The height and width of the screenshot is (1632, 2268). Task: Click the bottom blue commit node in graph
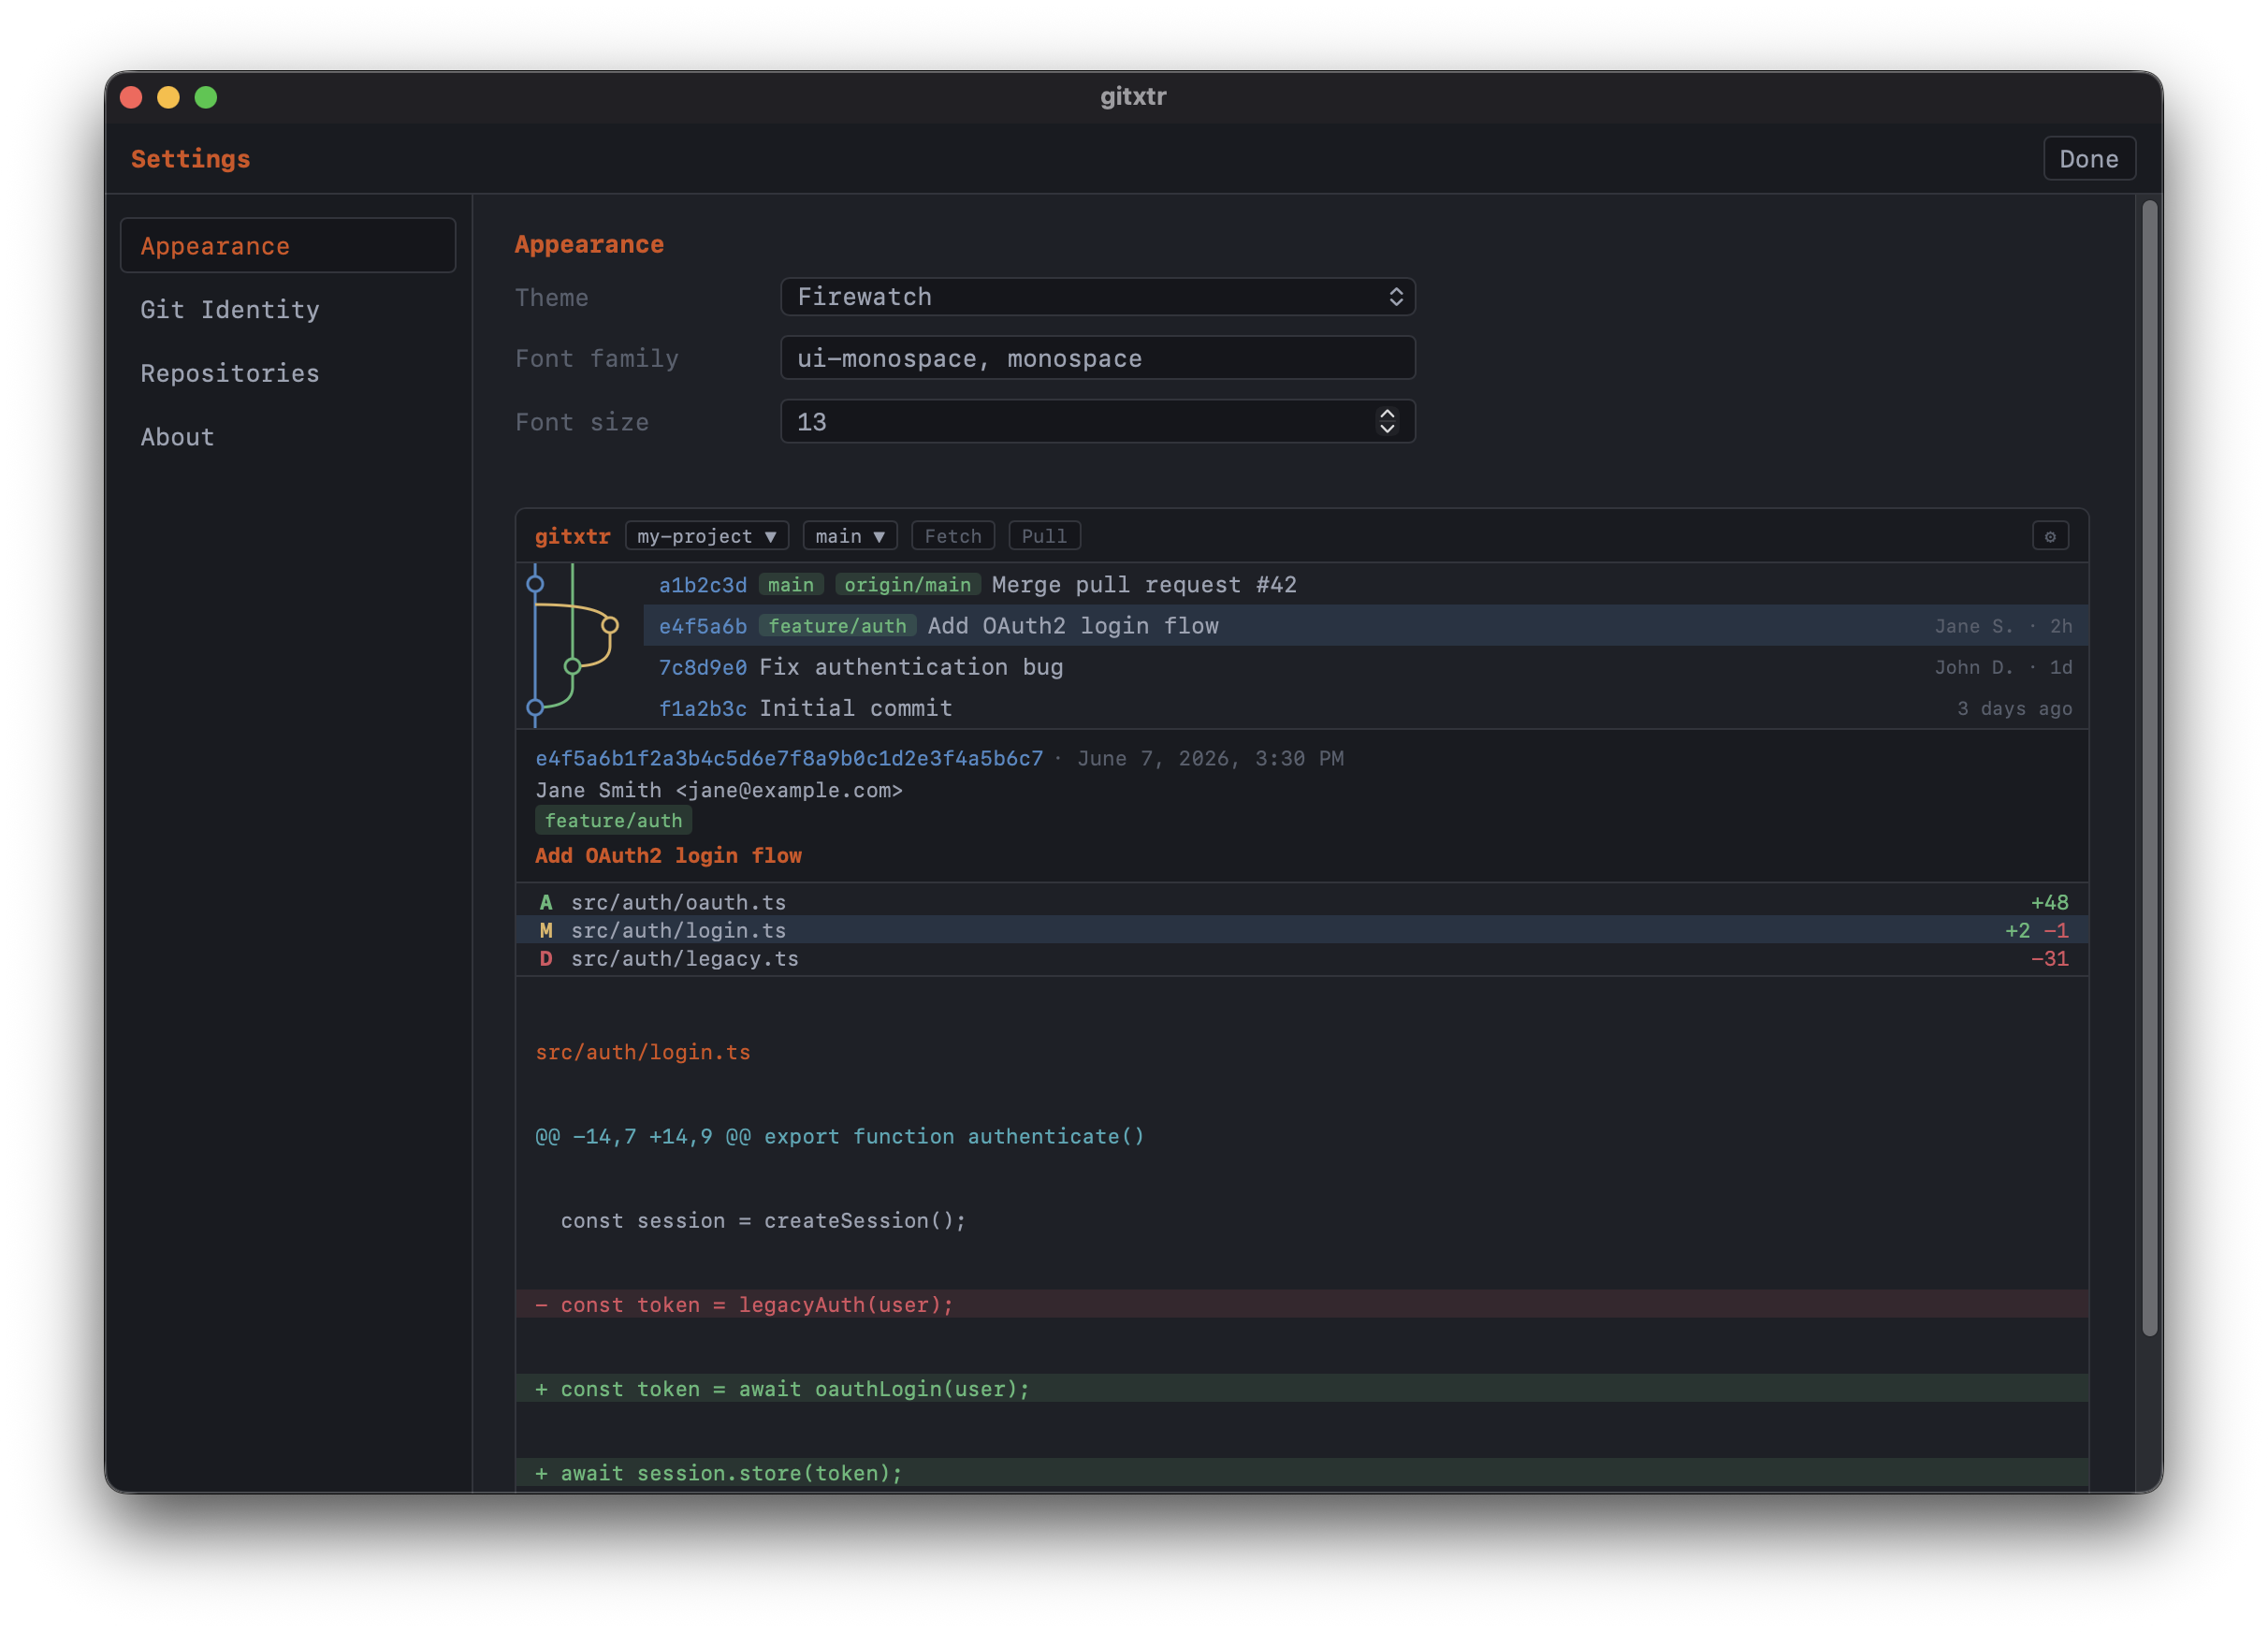click(x=535, y=708)
